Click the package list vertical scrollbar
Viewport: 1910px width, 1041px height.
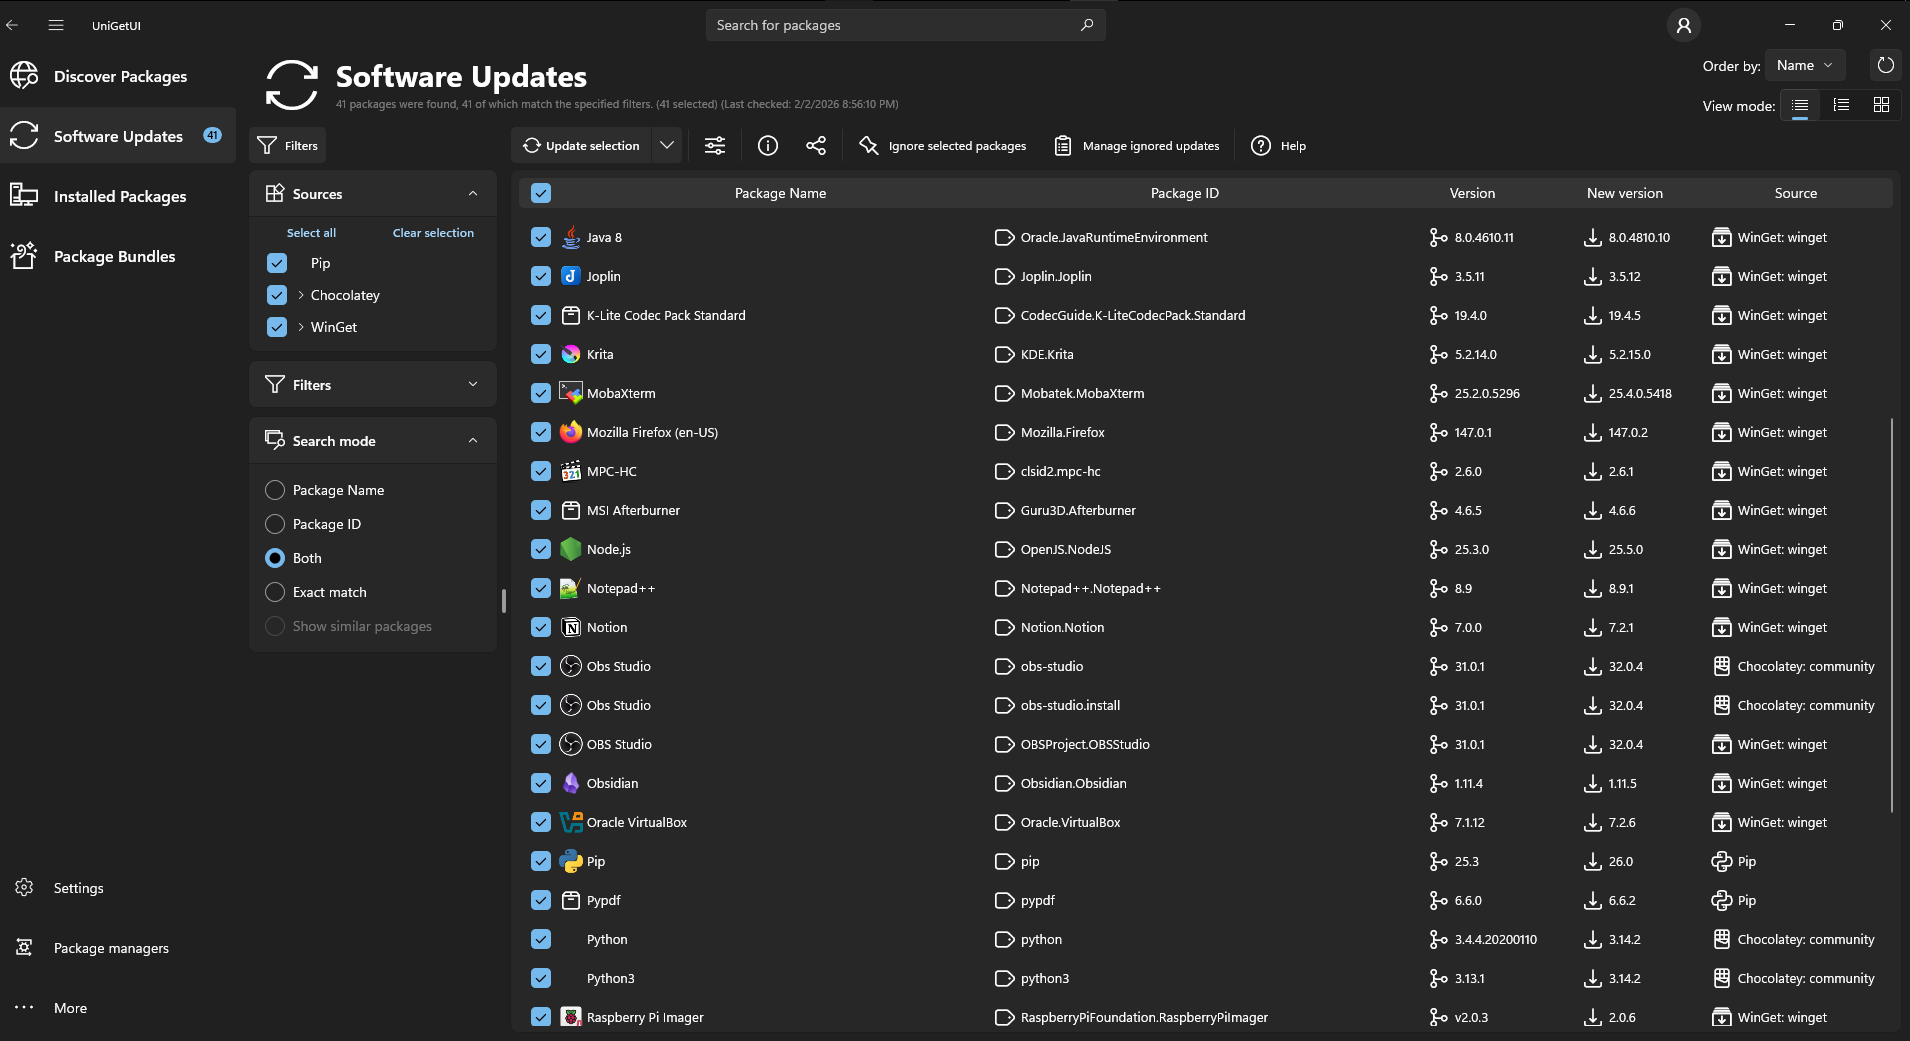point(1892,615)
